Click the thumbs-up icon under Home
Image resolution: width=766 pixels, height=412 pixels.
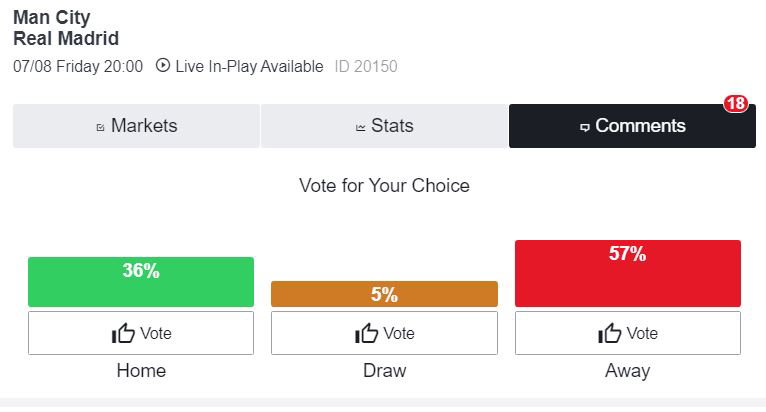pyautogui.click(x=123, y=333)
